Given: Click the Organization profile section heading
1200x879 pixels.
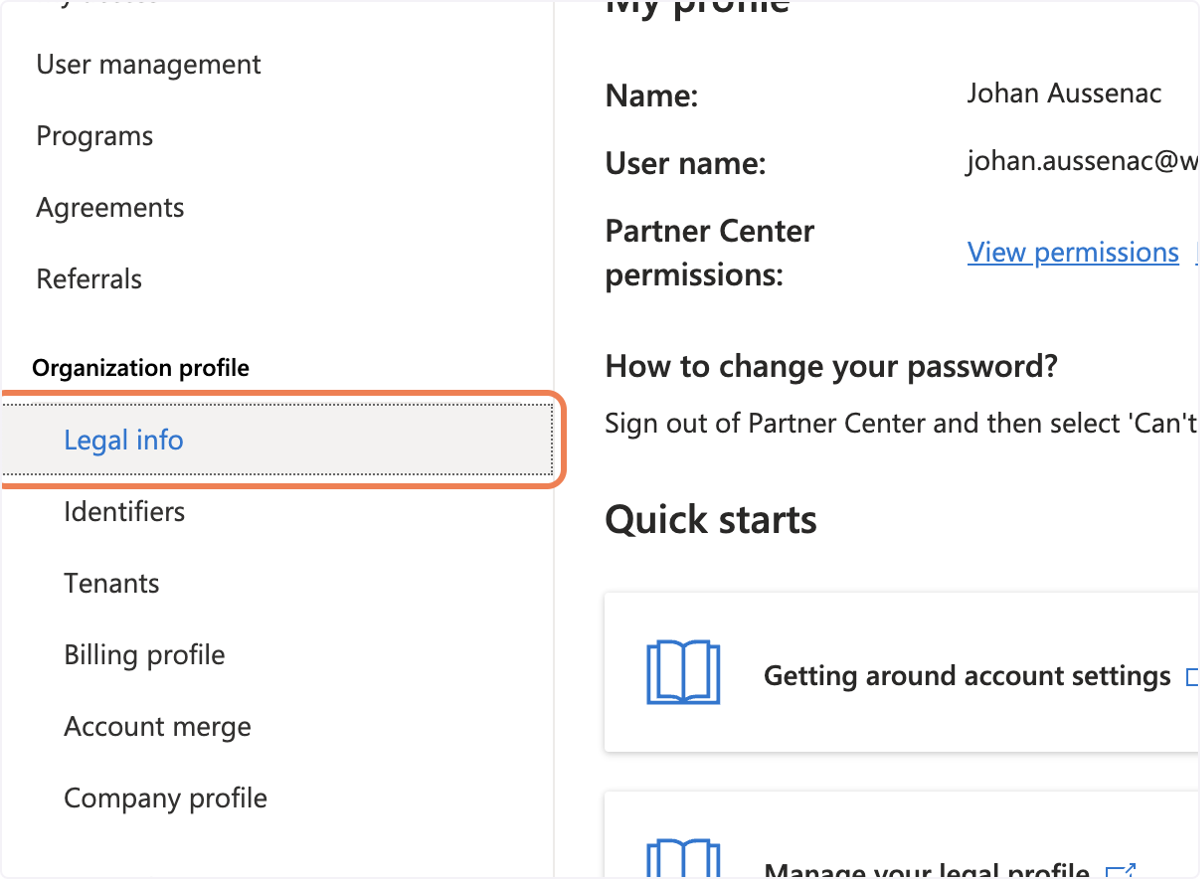Looking at the screenshot, I should tap(141, 369).
